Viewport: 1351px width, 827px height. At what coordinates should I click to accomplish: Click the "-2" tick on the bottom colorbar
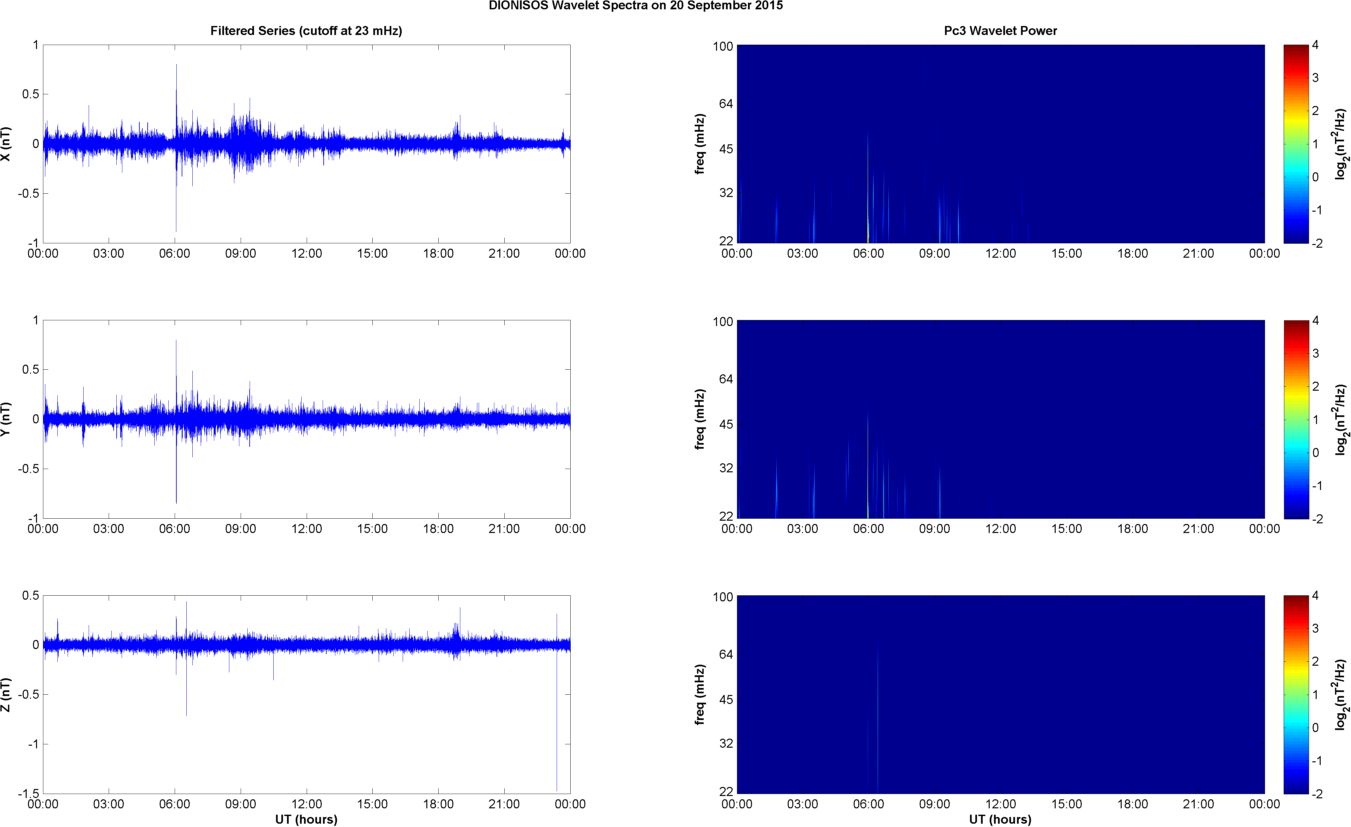1316,793
